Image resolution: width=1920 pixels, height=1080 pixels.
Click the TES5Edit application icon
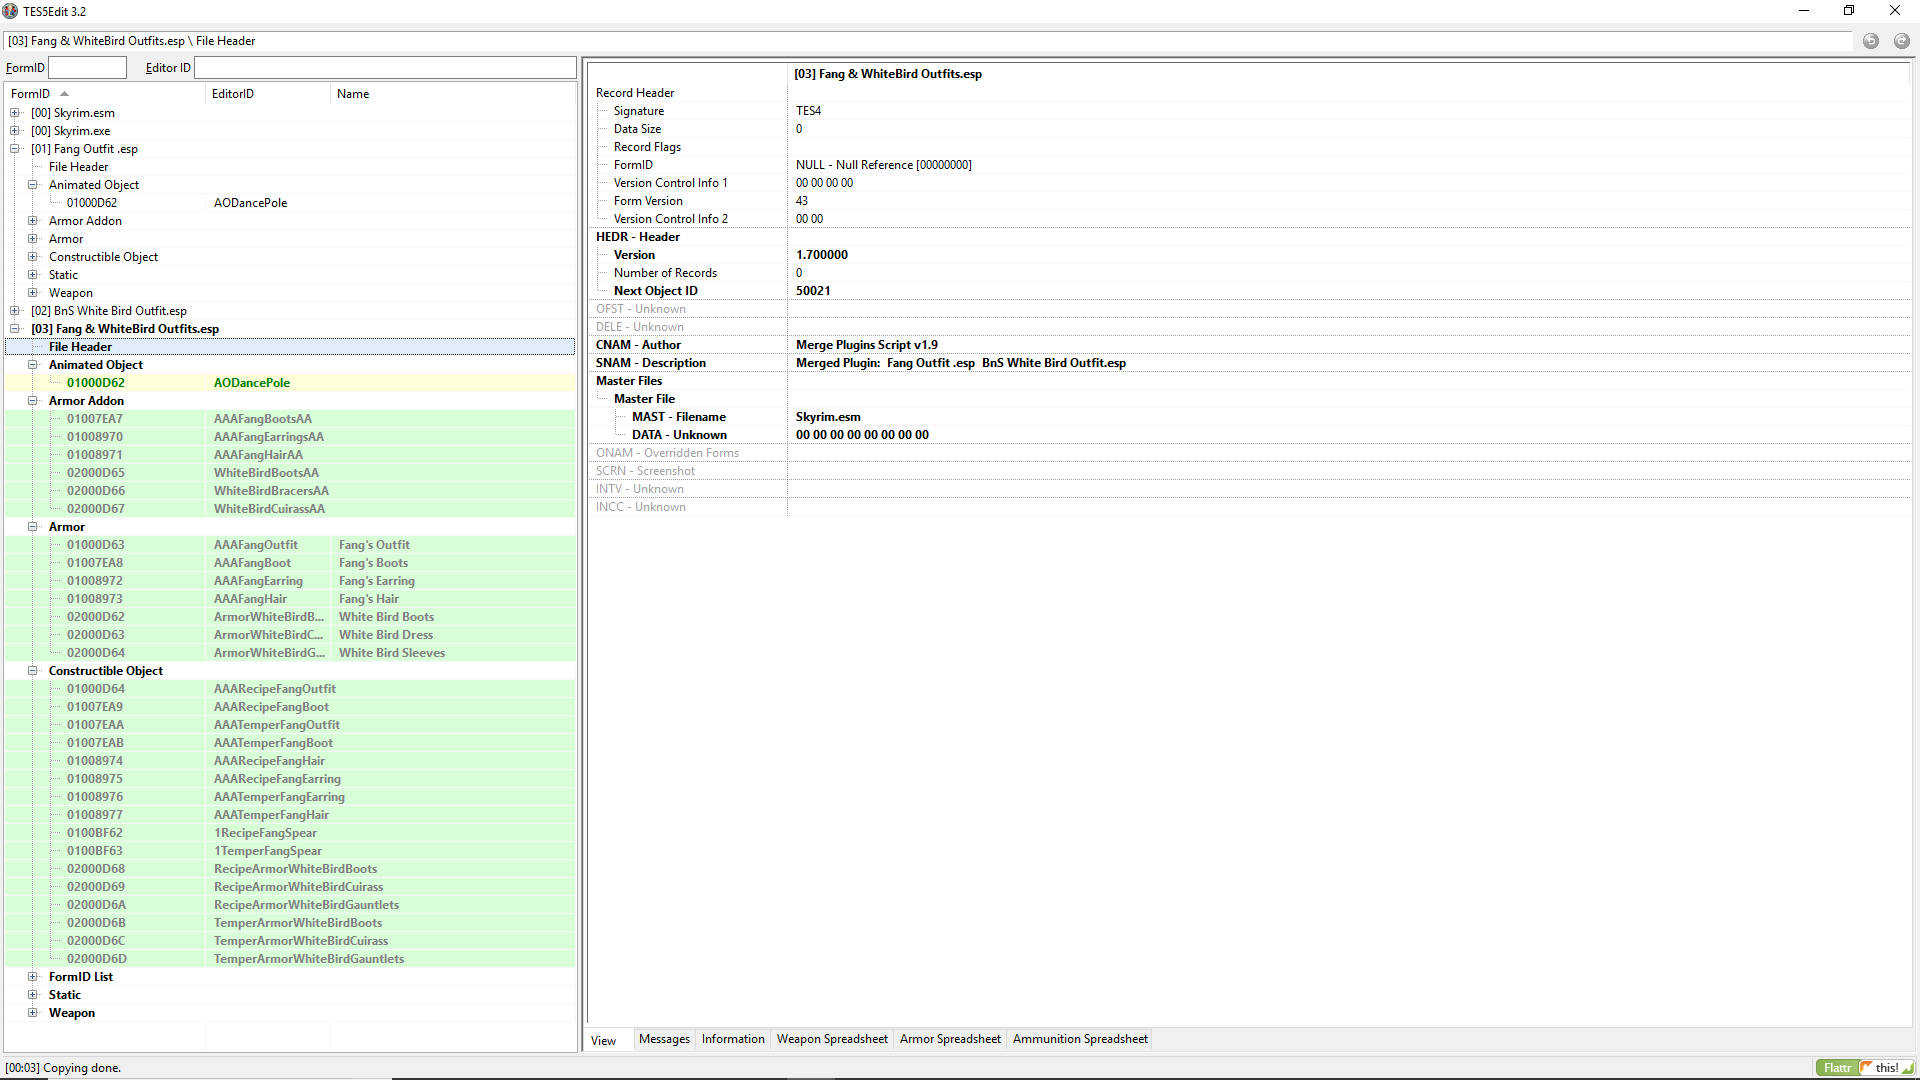tap(10, 11)
